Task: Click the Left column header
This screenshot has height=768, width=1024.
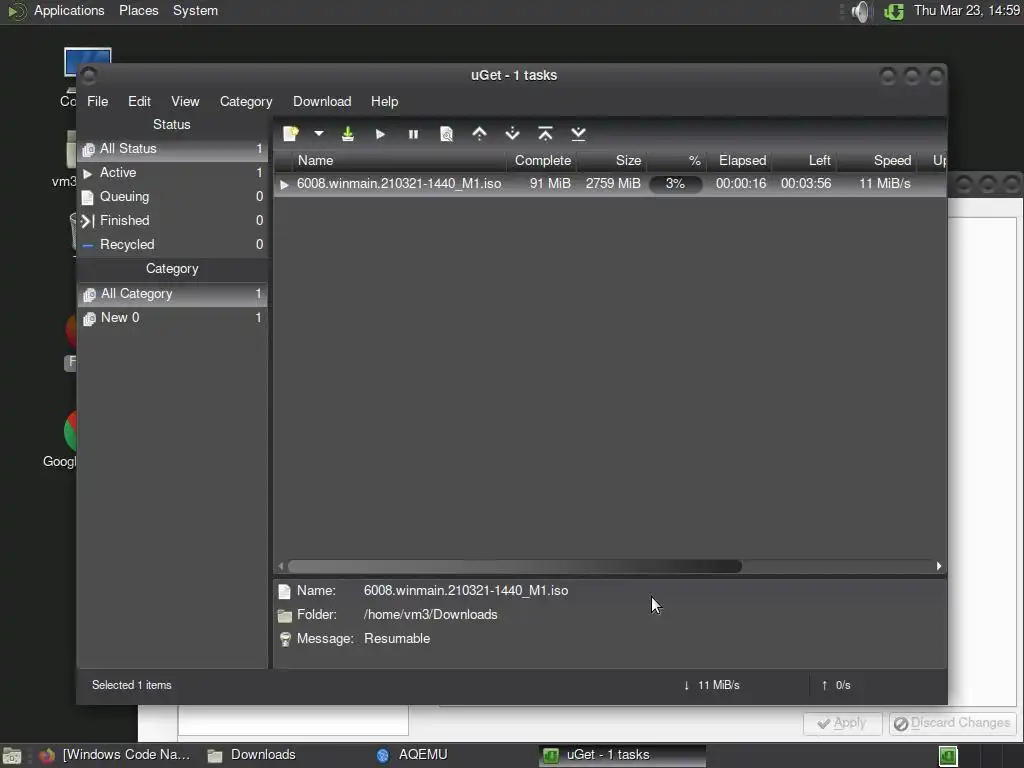Action: tap(805, 161)
